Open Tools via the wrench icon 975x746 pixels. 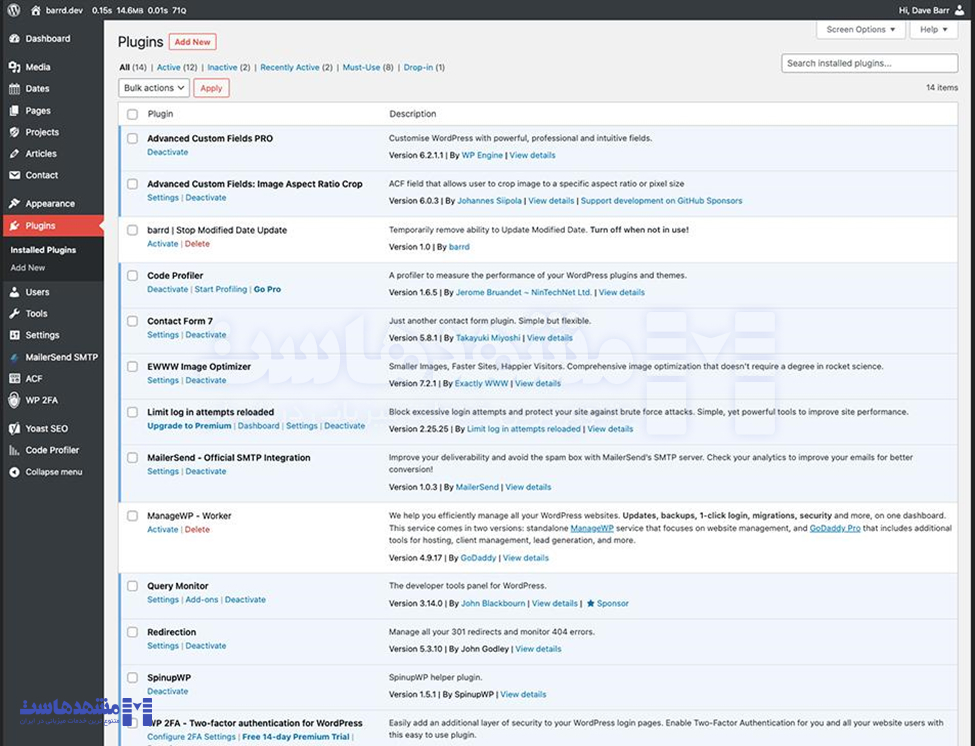pos(14,314)
